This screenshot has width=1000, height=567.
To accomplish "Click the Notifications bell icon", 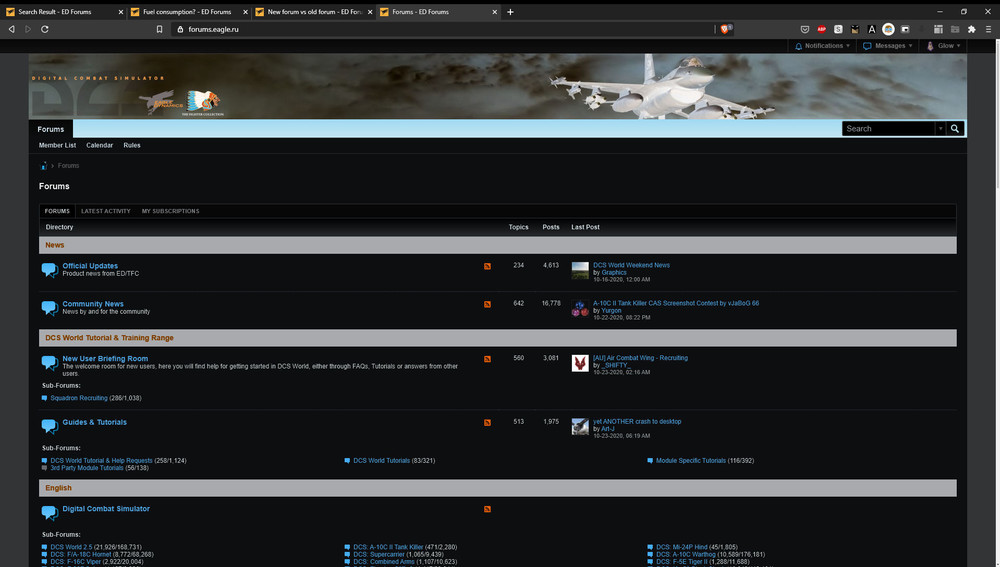I will click(798, 46).
